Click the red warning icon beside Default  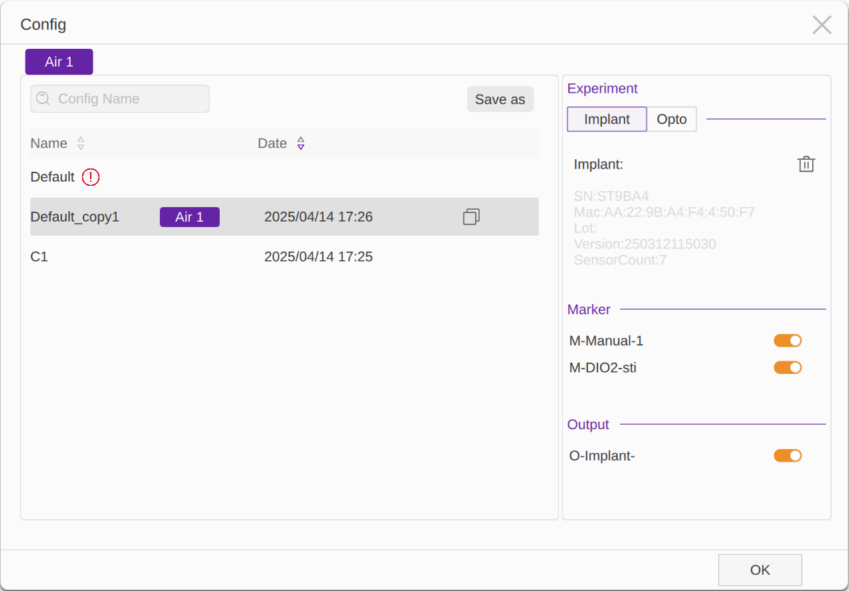tap(90, 177)
